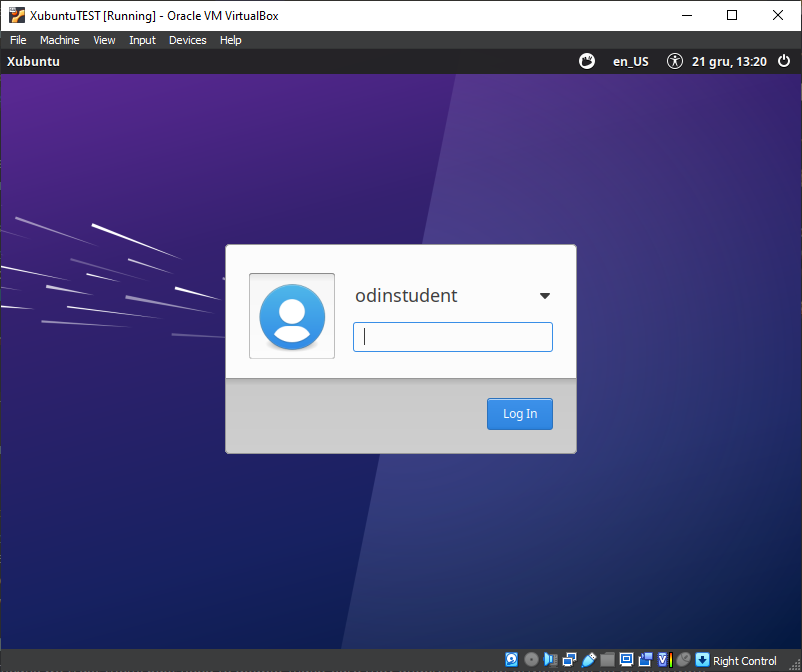Open the power menu icon
802x672 pixels.
[784, 61]
